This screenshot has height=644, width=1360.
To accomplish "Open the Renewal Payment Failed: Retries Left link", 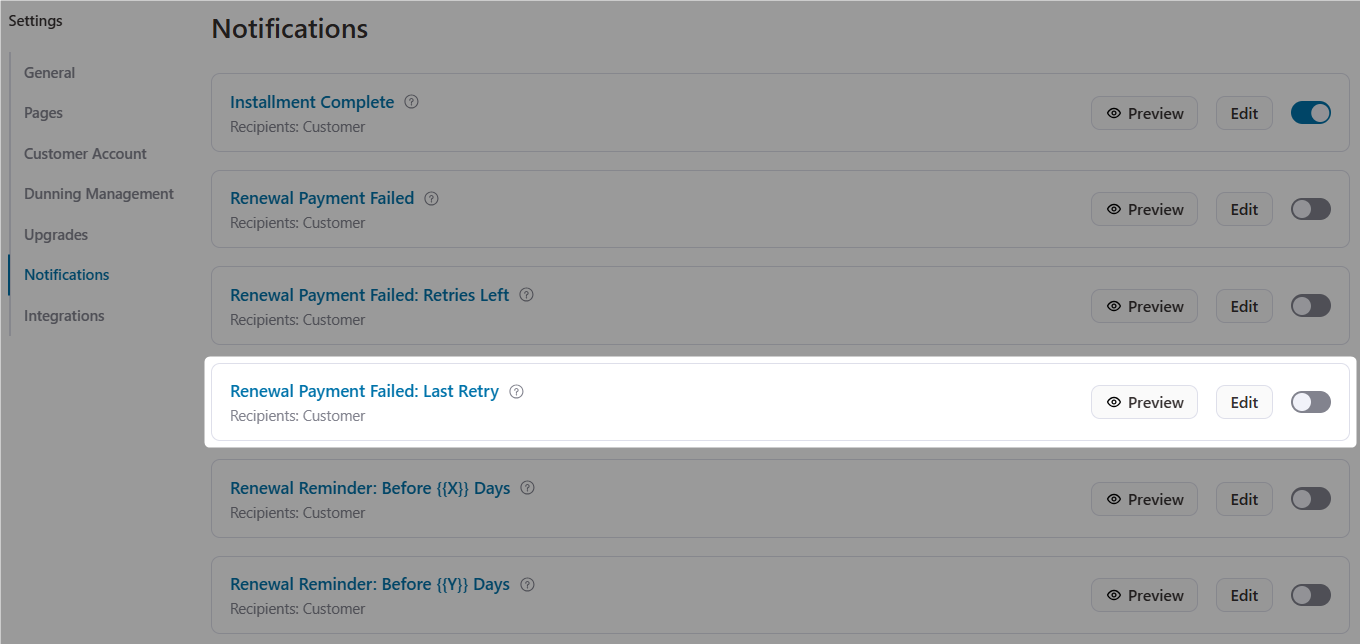I will tap(369, 295).
